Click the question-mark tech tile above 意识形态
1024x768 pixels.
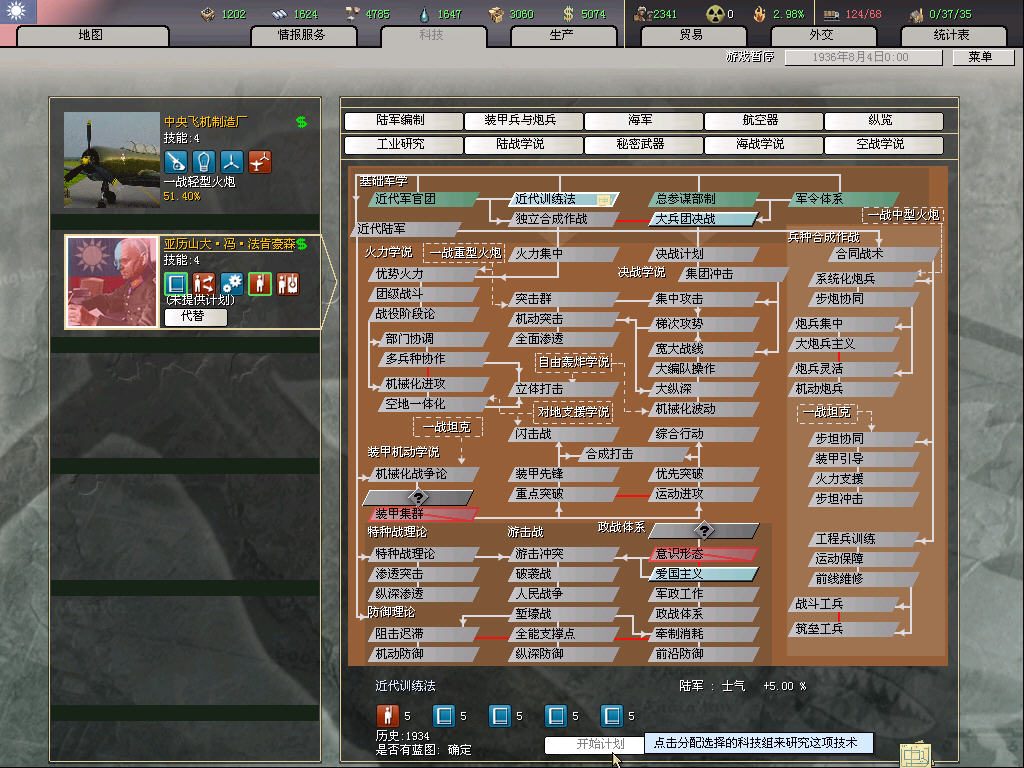coord(704,530)
